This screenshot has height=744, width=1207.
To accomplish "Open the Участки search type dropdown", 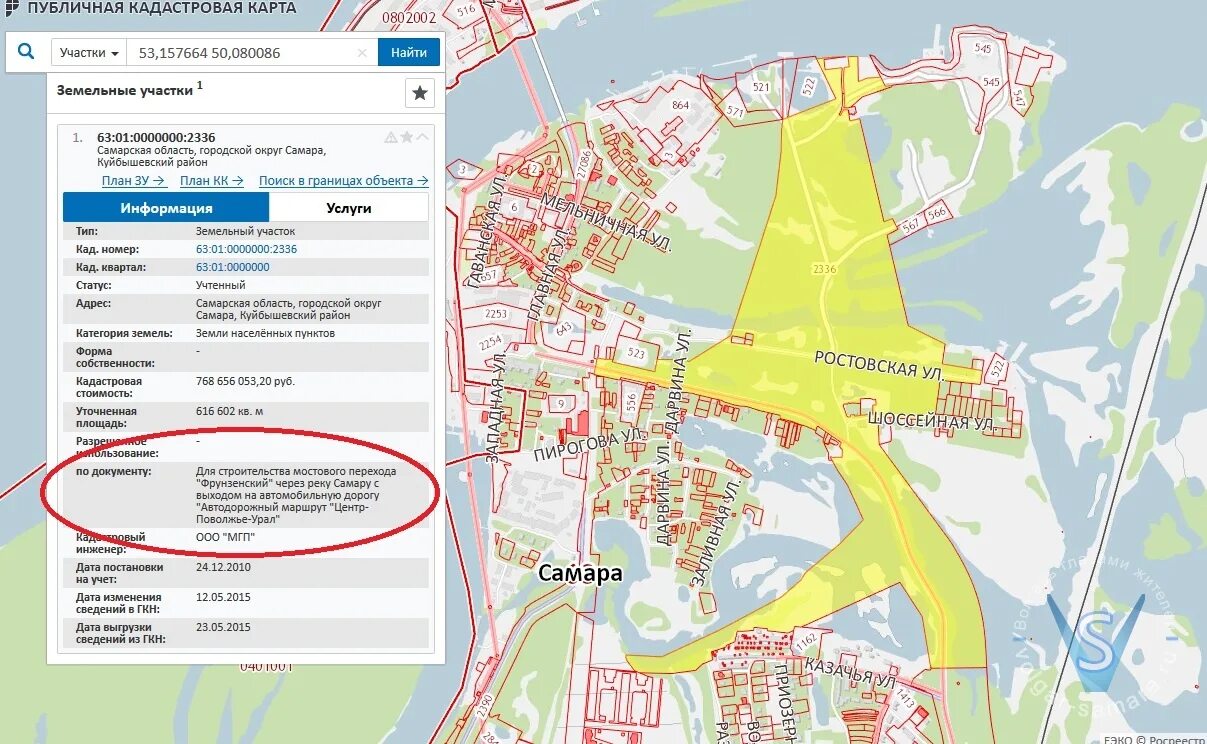I will [87, 51].
